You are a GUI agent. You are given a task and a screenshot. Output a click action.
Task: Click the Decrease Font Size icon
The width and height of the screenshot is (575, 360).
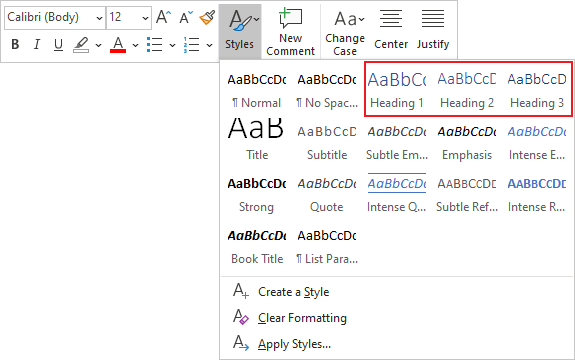[x=186, y=17]
